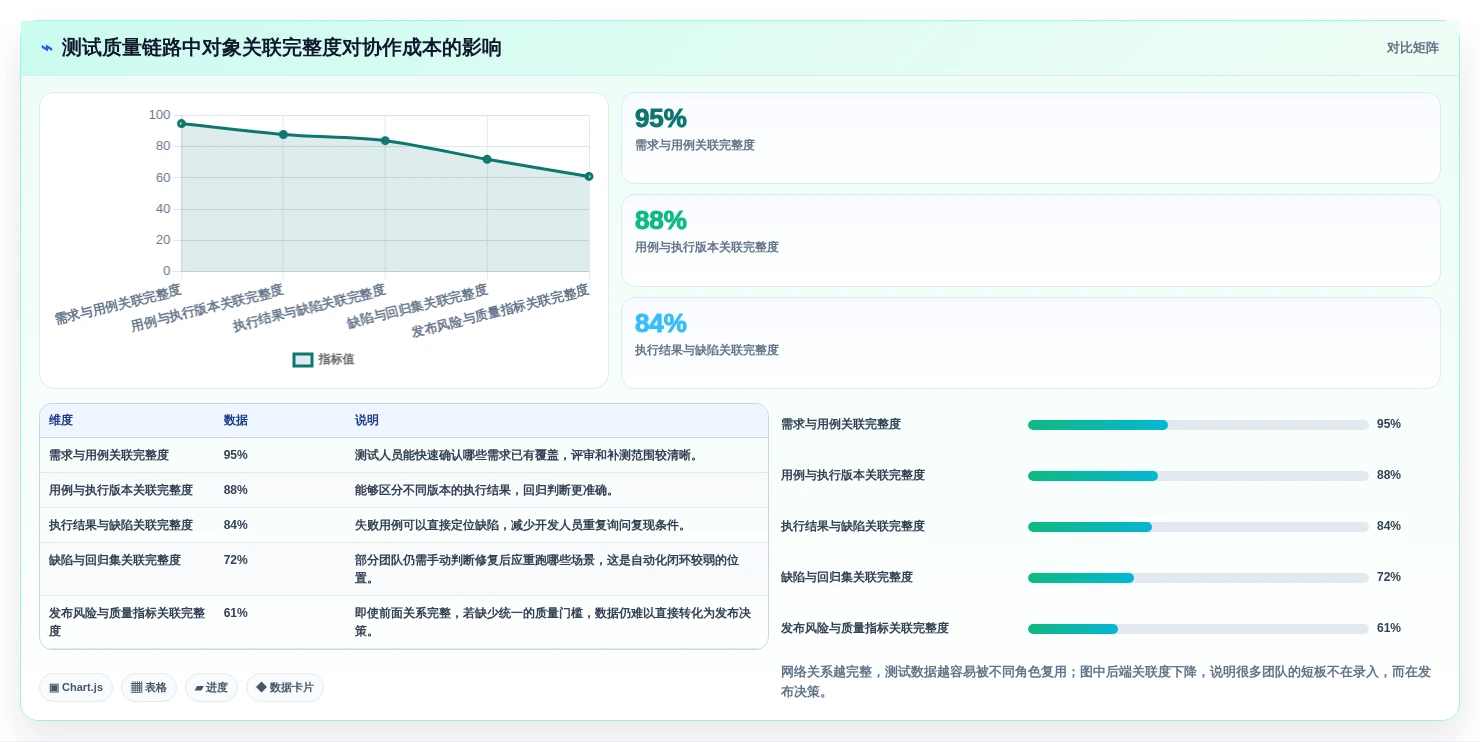Open the 84% 执行结果与缺陷关联完整度 stat card
The height and width of the screenshot is (742, 1480).
(1030, 343)
